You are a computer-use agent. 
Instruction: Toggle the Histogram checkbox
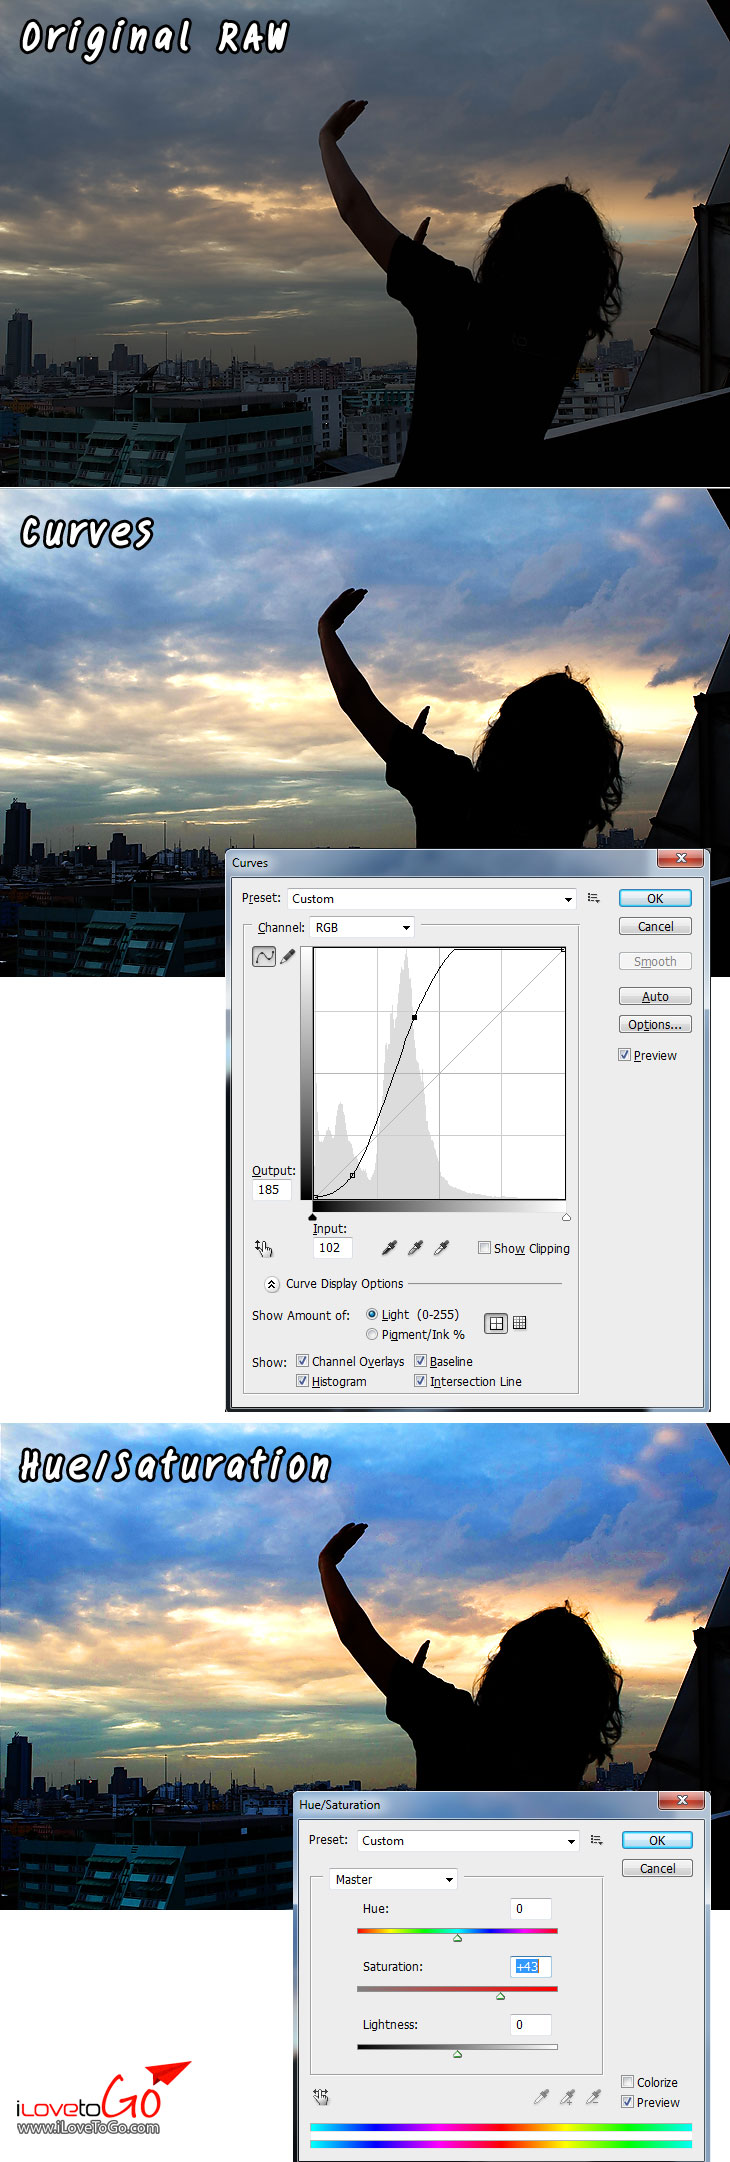302,1381
